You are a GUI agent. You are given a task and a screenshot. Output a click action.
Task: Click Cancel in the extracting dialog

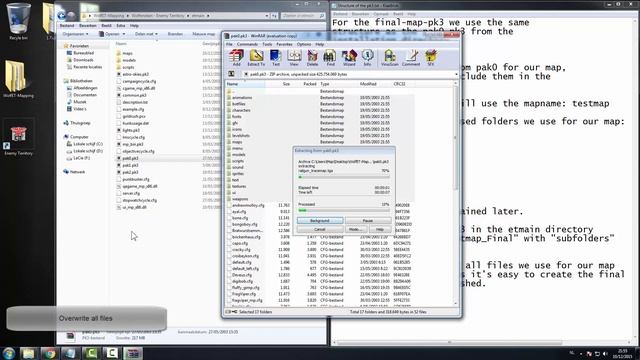tap(320, 229)
